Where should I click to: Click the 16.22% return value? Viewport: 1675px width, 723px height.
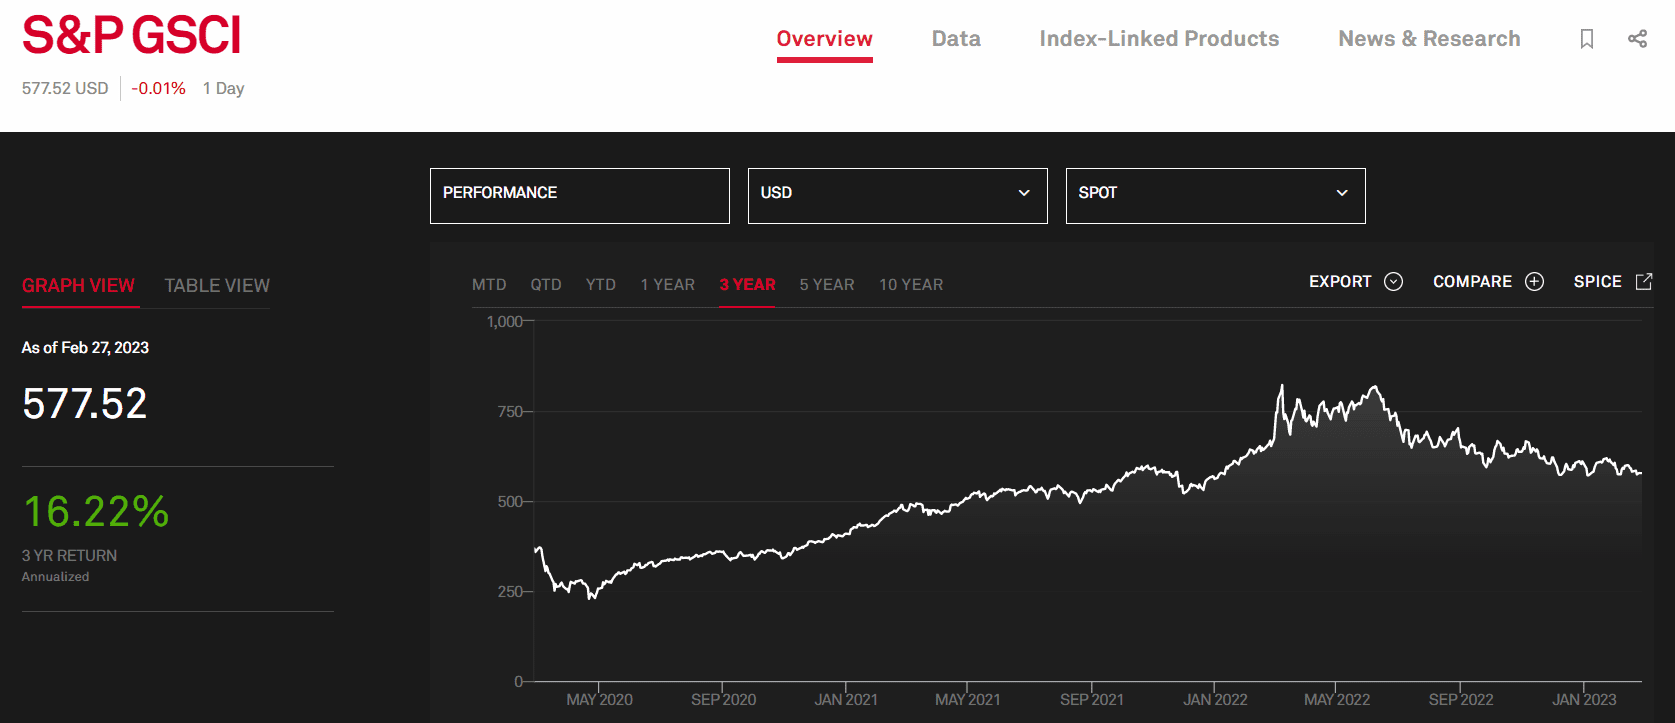96,511
